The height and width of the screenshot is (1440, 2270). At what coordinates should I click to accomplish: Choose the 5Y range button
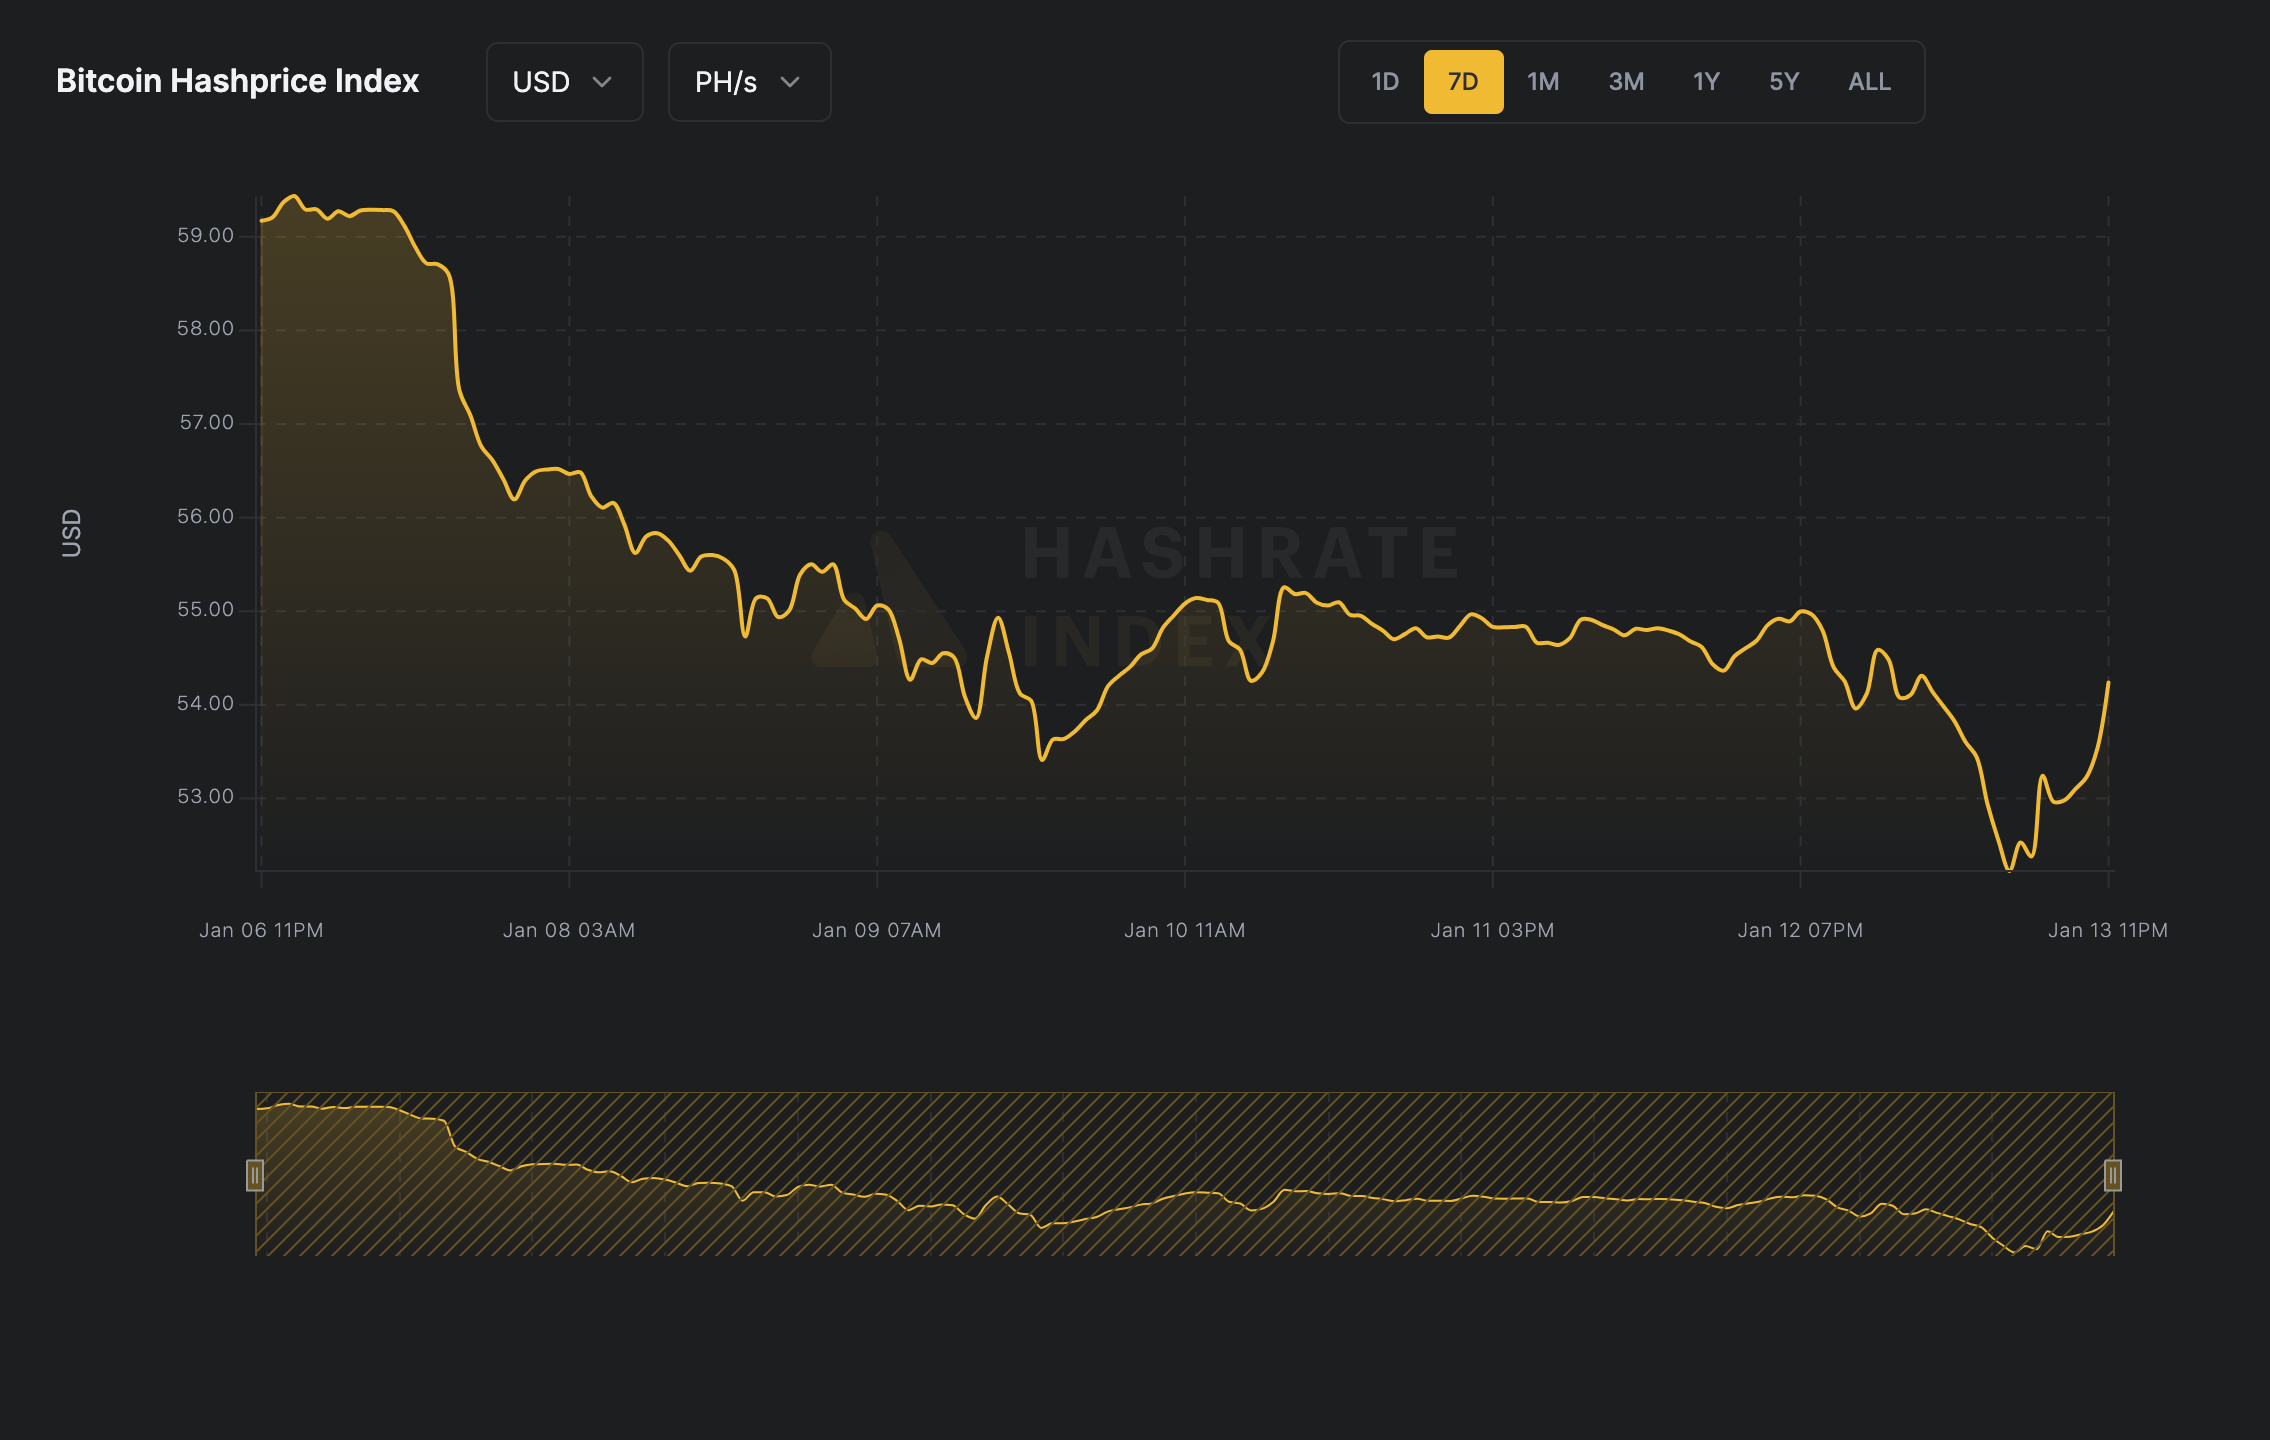point(1783,82)
